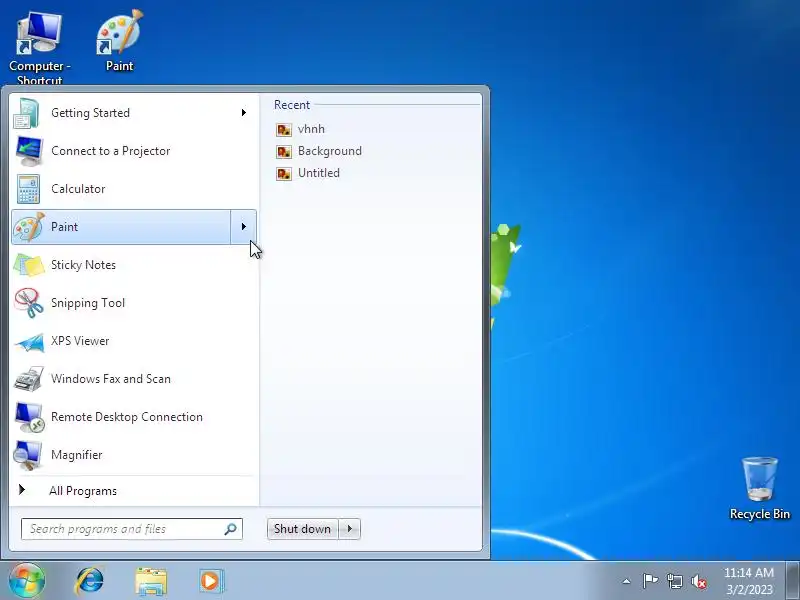Click the muted volume tray icon
This screenshot has height=600, width=800.
coord(699,581)
